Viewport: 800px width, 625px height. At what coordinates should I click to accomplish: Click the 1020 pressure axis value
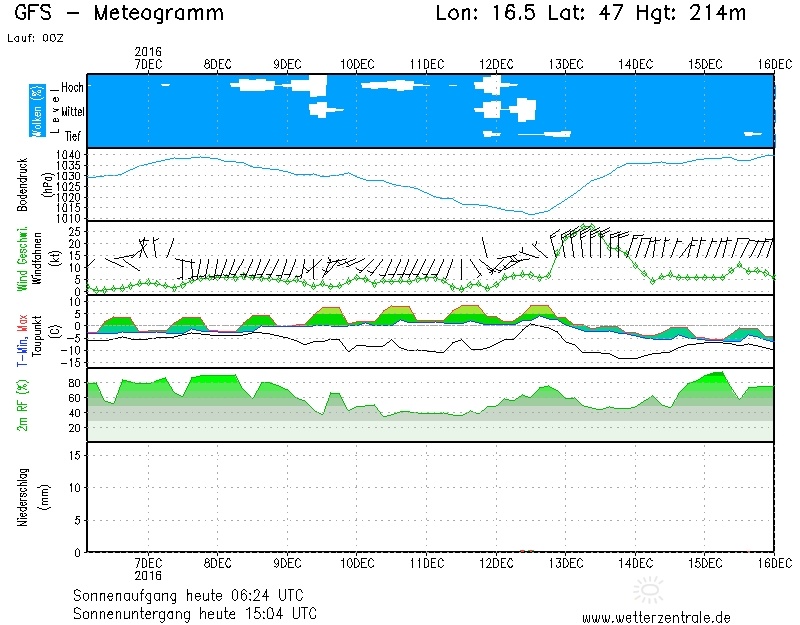(68, 197)
